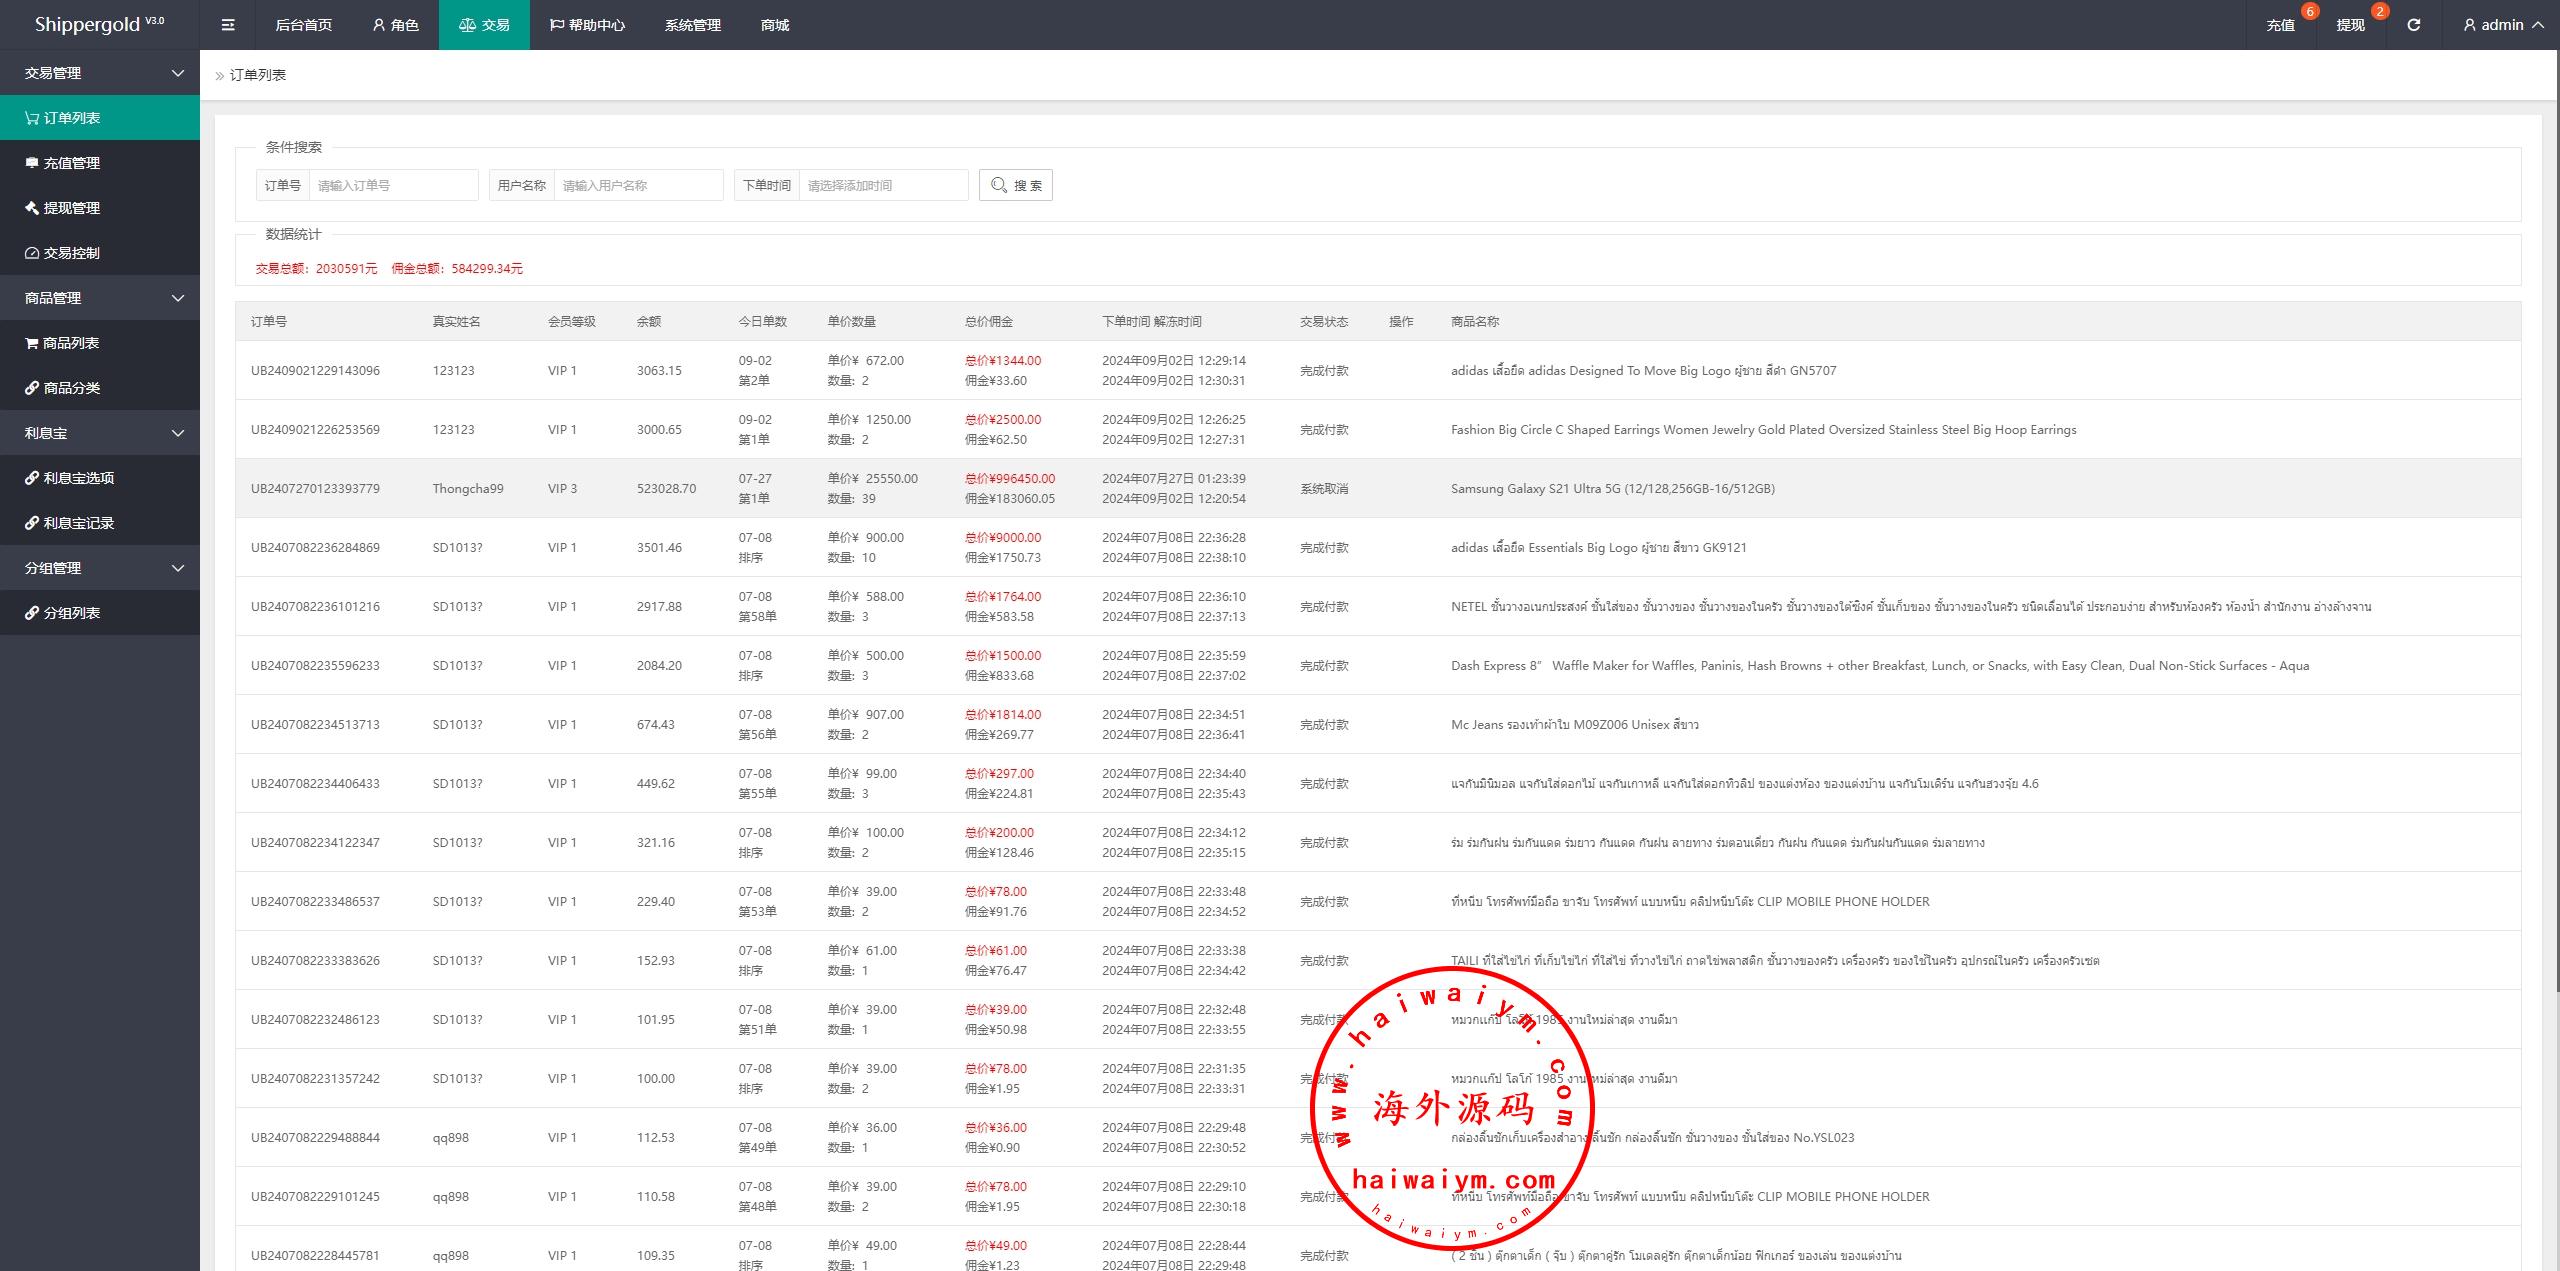Open 提现管理 sidebar item

coord(72,208)
